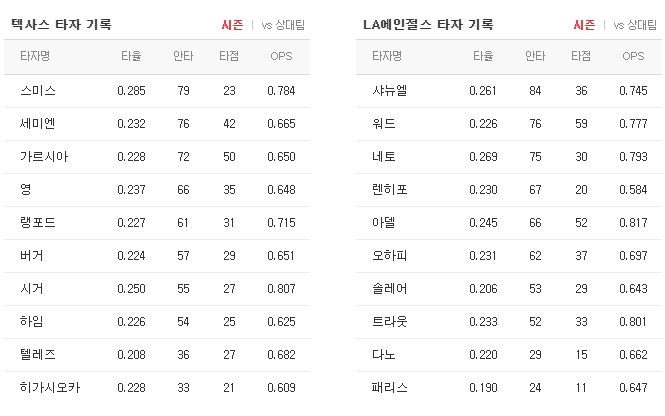The width and height of the screenshot is (665, 416).
Task: Select batter 랭포드
Action: 38,223
